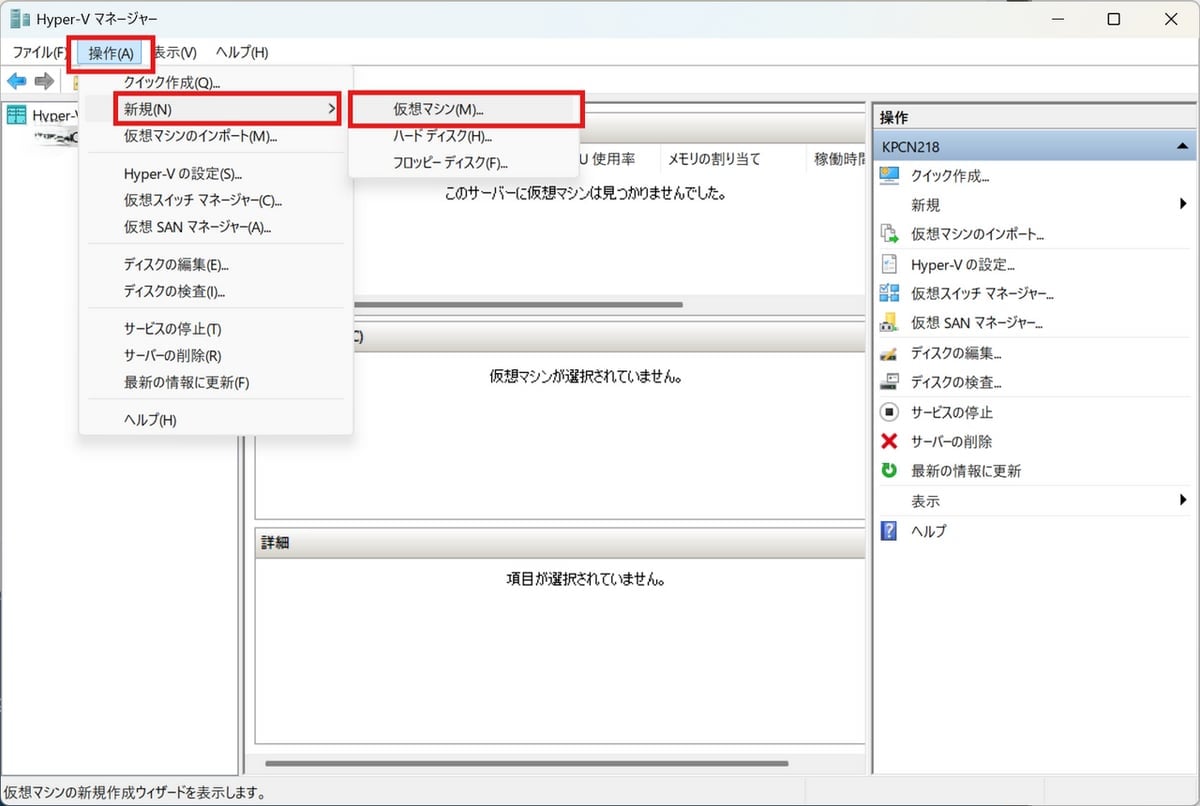Click the horizontal scrollbar under virtual machines list
This screenshot has width=1200, height=806.
tap(520, 304)
